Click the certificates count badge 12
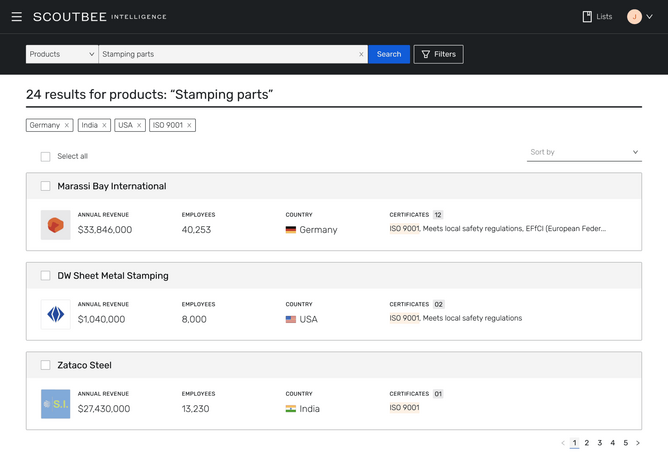Image resolution: width=668 pixels, height=475 pixels. click(x=438, y=215)
